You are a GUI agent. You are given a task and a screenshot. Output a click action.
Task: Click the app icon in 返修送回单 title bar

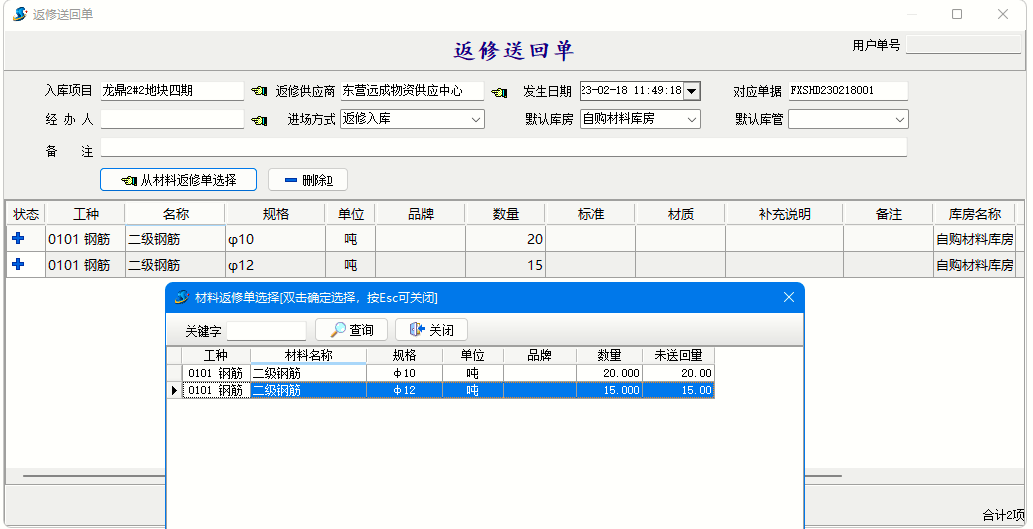19,14
